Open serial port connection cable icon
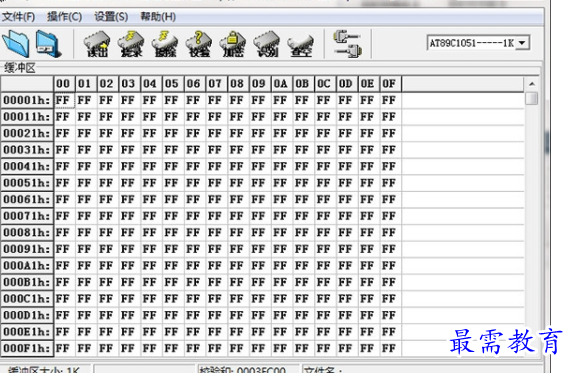This screenshot has height=373, width=571. tap(347, 44)
